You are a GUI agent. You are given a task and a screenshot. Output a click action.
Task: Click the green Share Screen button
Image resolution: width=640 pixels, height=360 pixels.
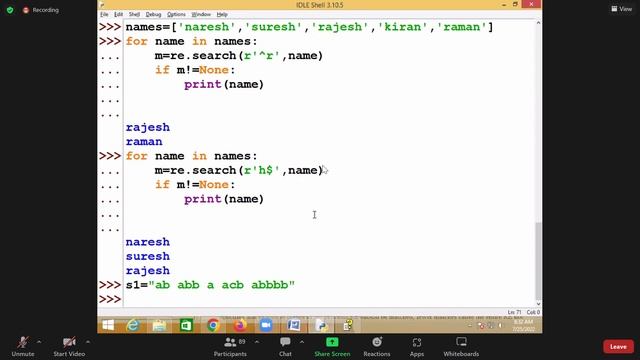click(x=332, y=347)
